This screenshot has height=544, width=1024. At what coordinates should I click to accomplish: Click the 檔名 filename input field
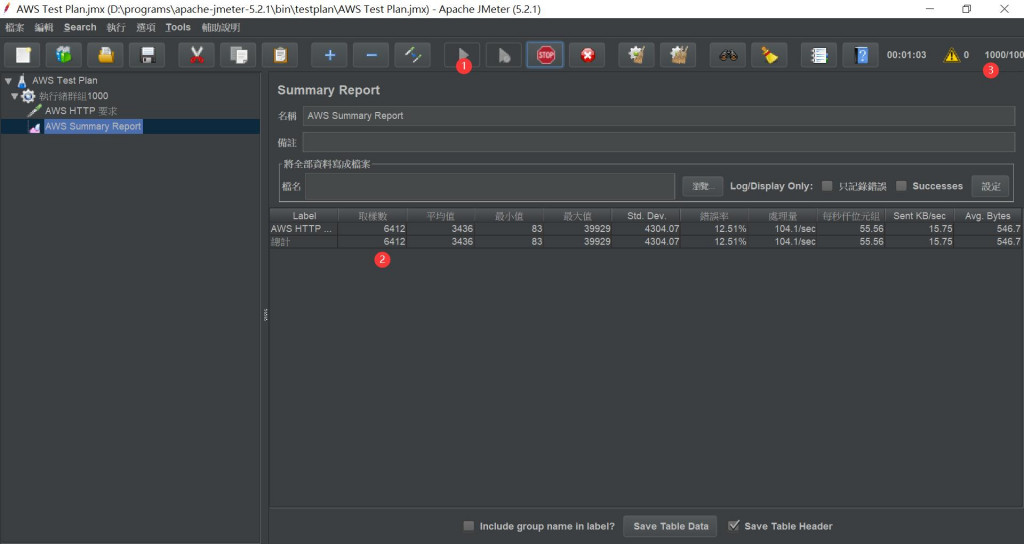(x=490, y=186)
